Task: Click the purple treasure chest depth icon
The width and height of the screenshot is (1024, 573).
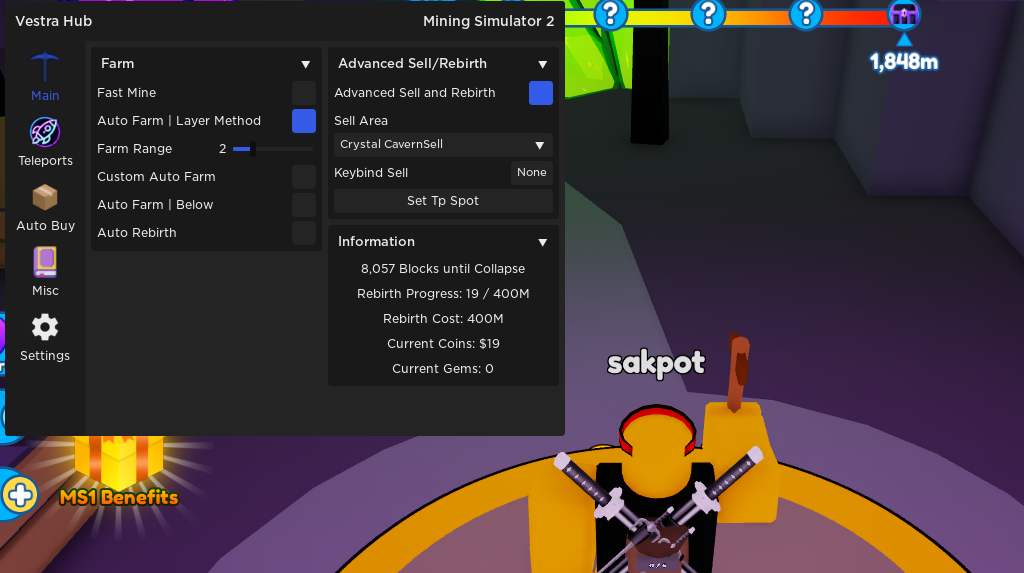Action: pyautogui.click(x=904, y=14)
